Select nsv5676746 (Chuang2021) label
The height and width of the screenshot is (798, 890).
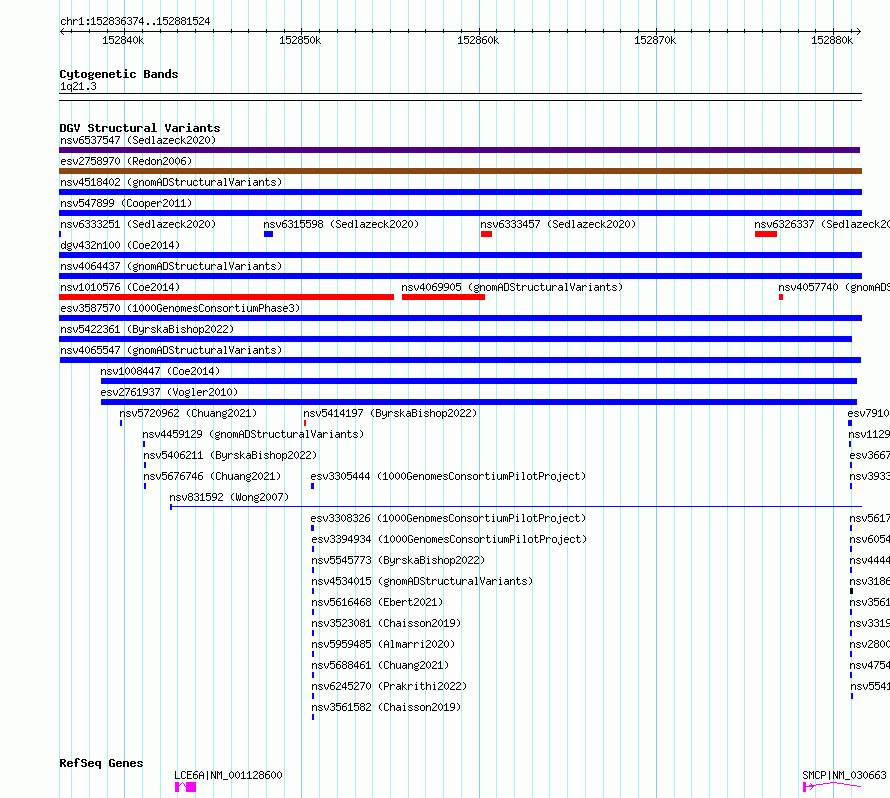point(212,476)
